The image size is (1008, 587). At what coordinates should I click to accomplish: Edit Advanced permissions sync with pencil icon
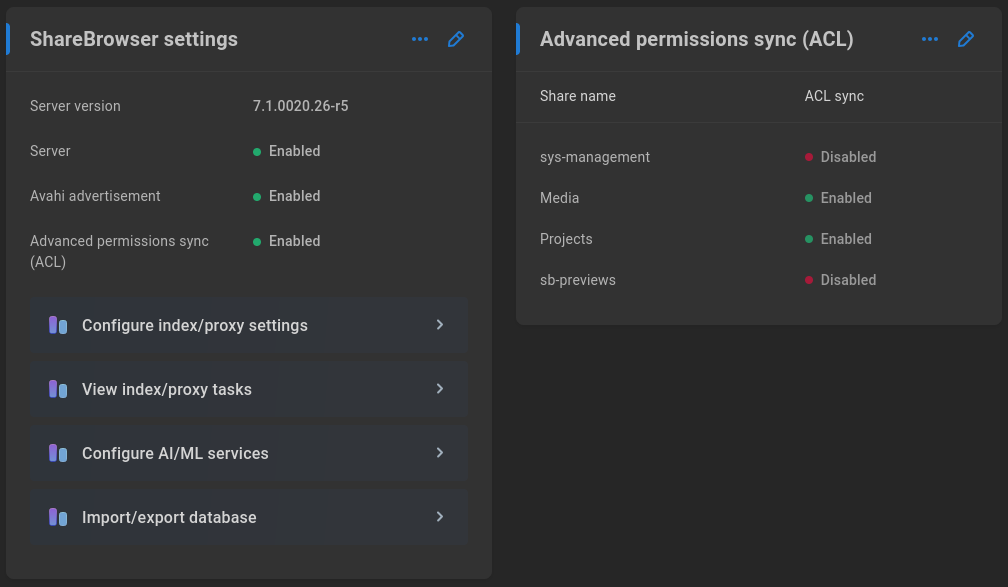tap(966, 39)
